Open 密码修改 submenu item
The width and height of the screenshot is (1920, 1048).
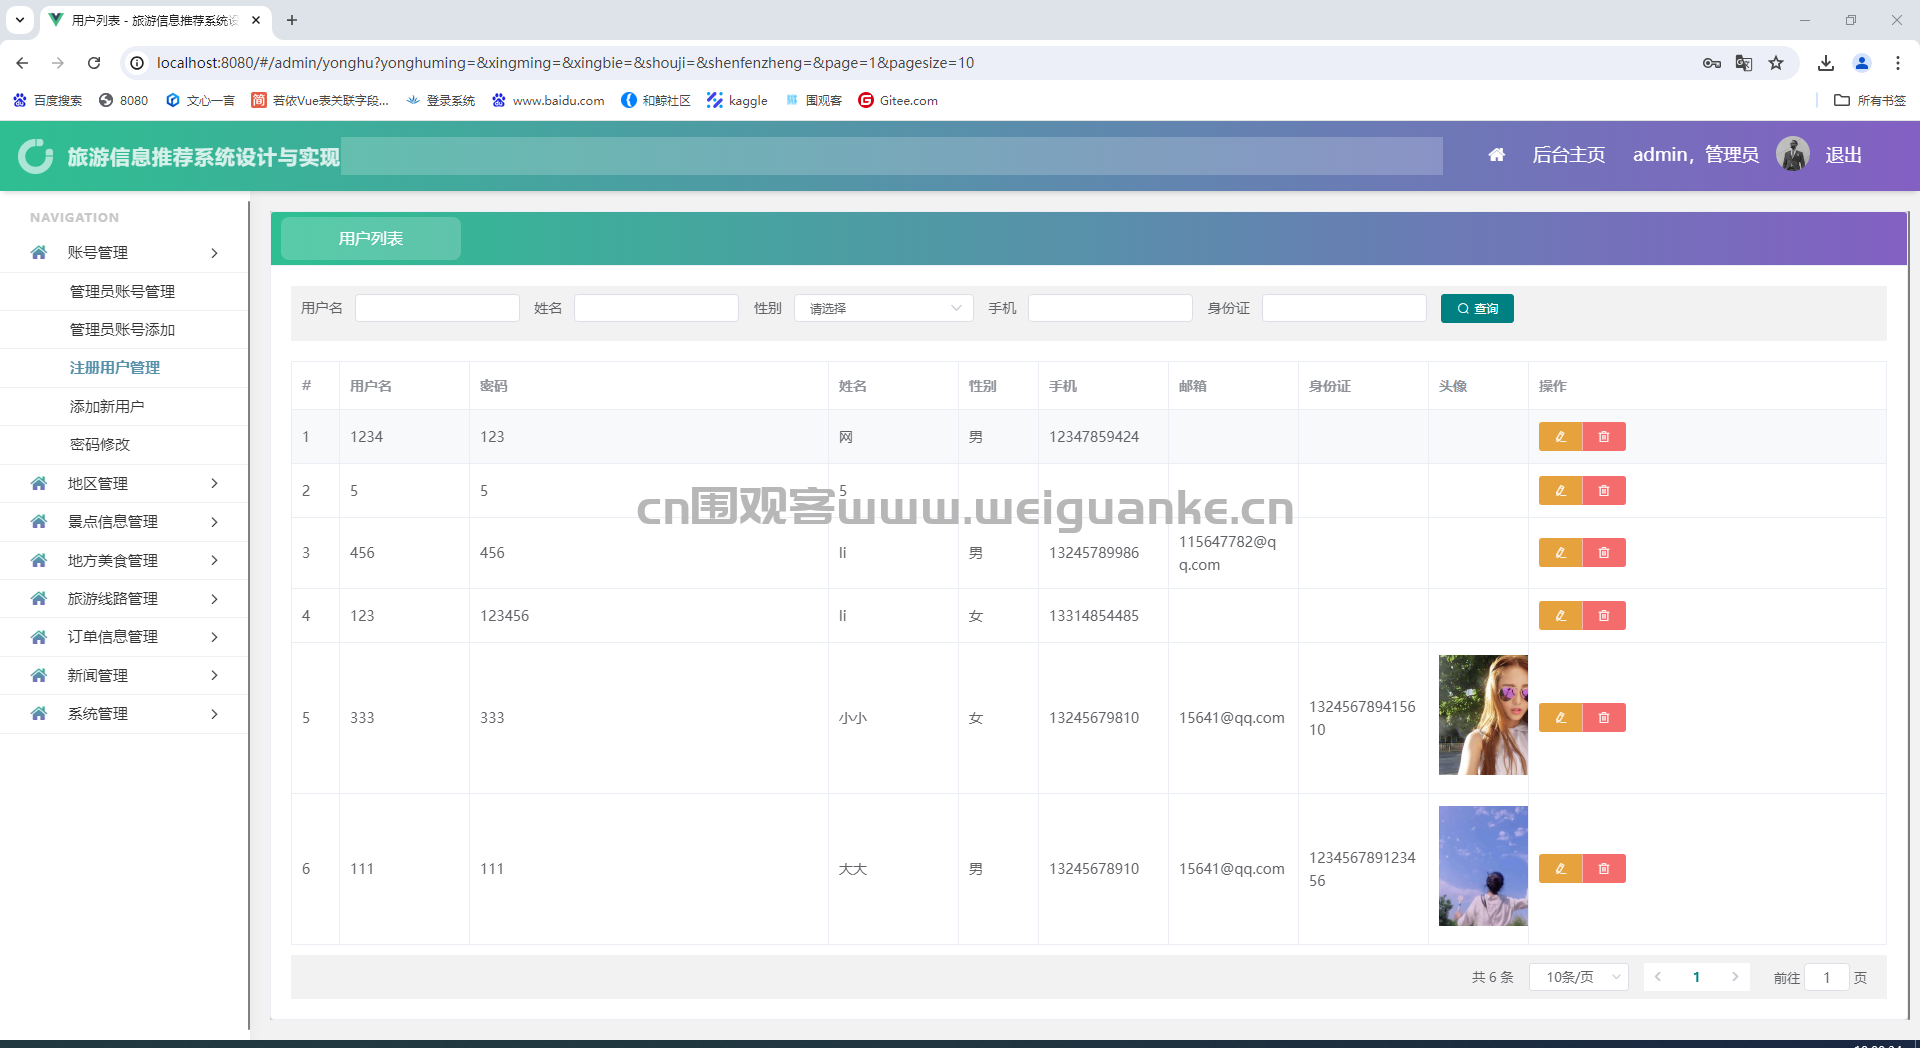pos(100,445)
